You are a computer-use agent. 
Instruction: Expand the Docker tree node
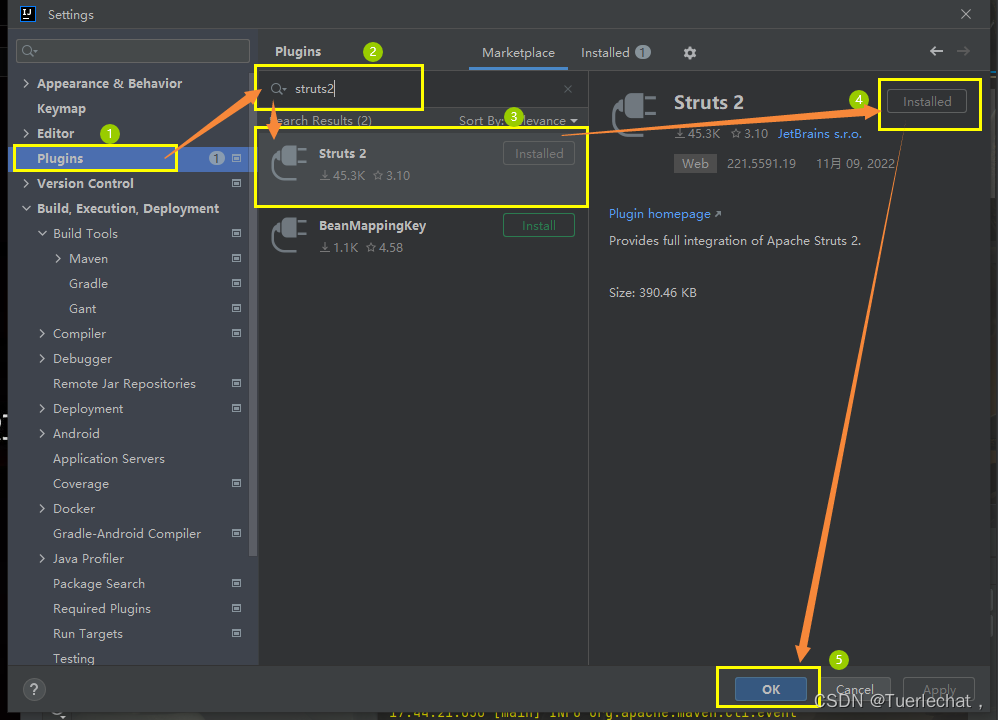42,508
